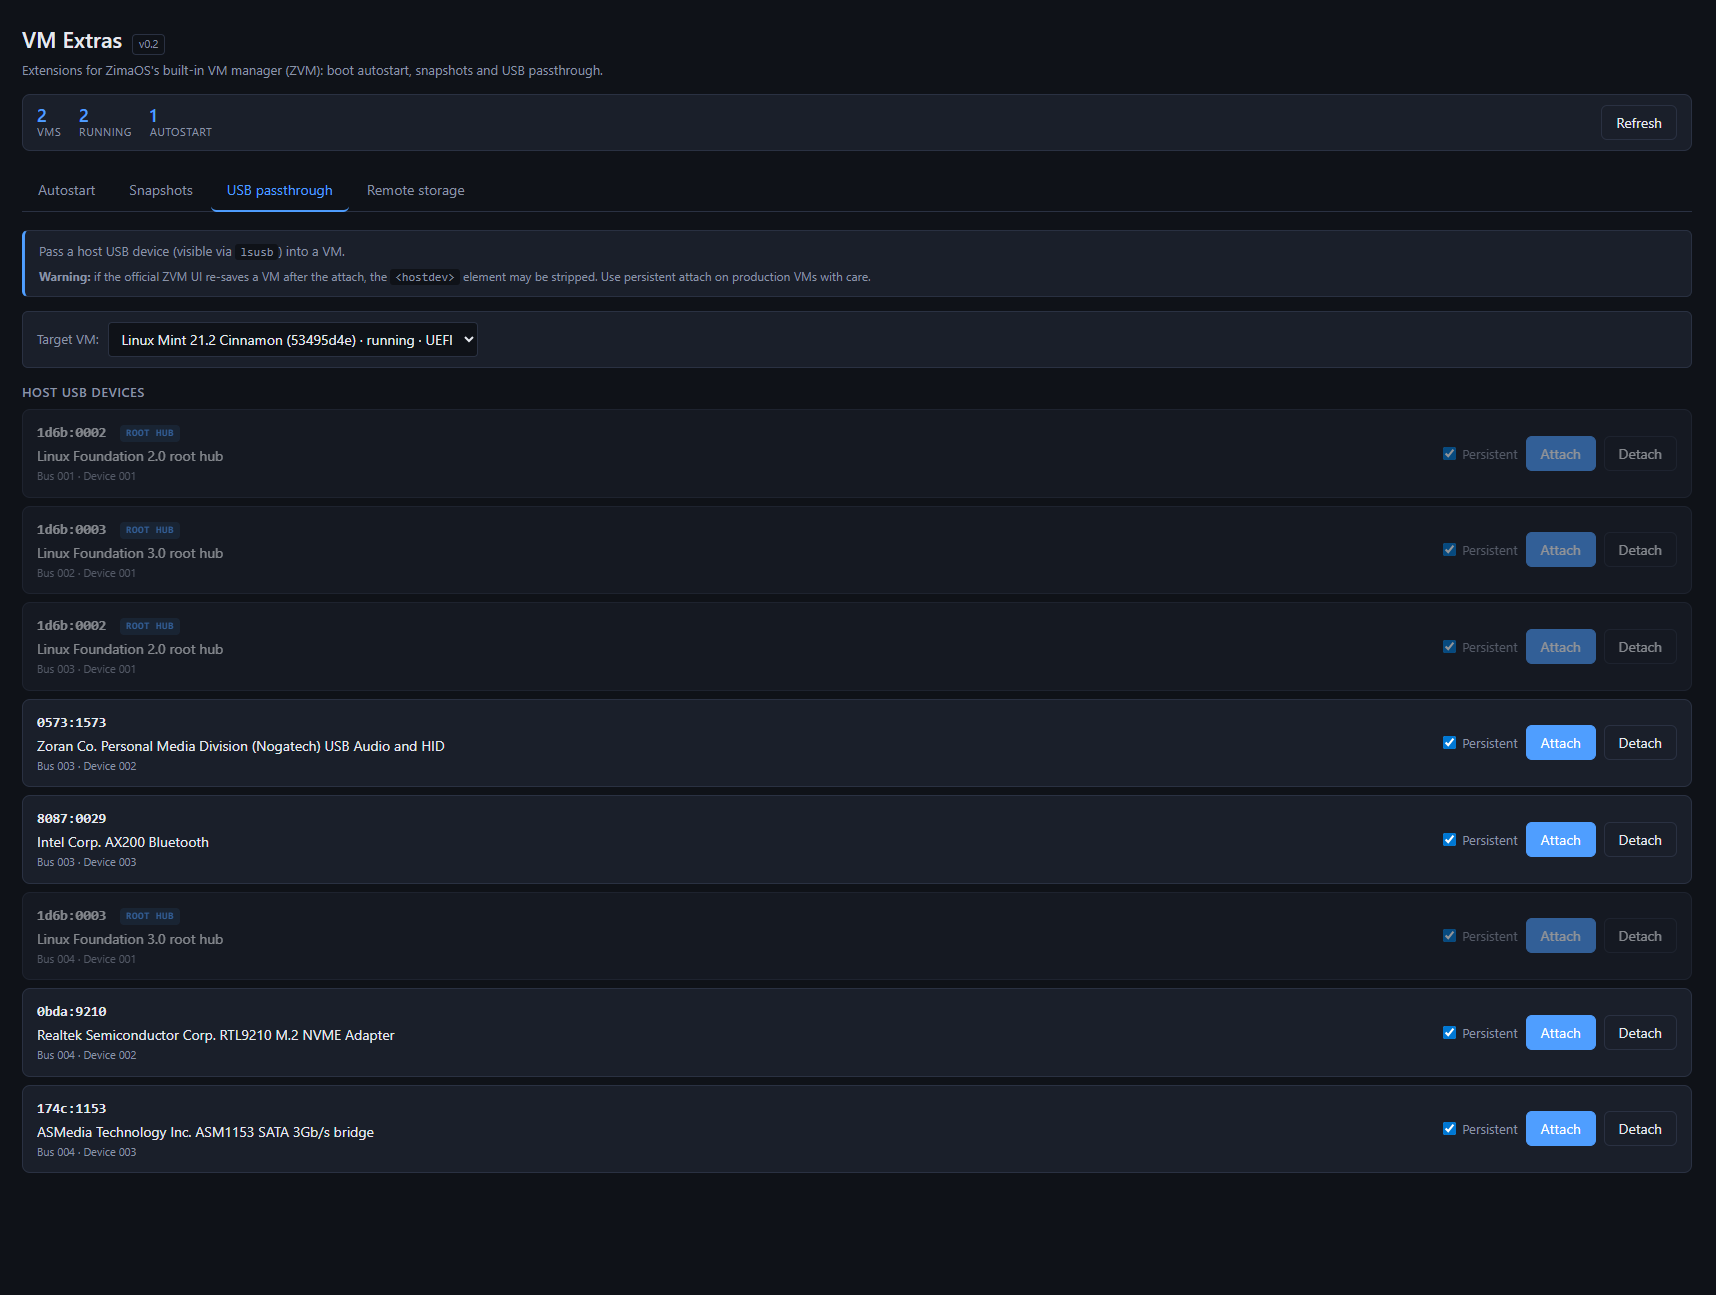Detach the Zoran Co. USB Audio device

click(1640, 743)
